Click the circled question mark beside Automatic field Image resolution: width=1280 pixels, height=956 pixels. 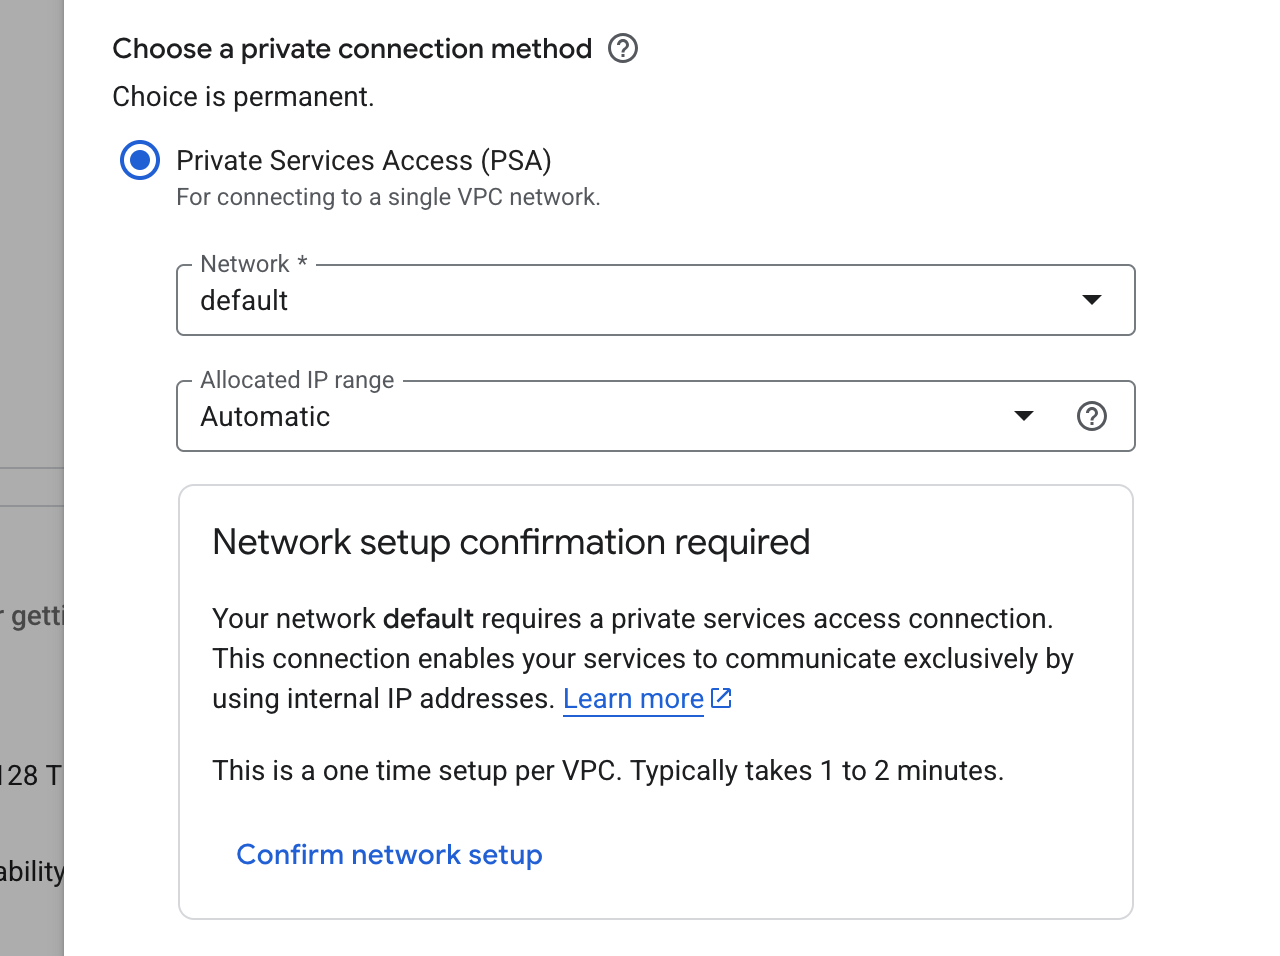1092,416
